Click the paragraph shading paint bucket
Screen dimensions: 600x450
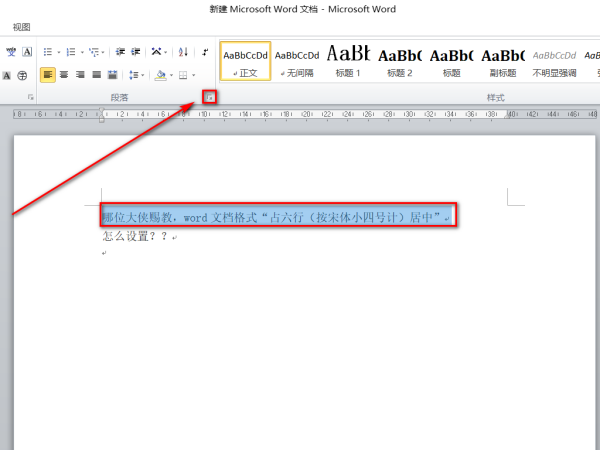point(161,75)
